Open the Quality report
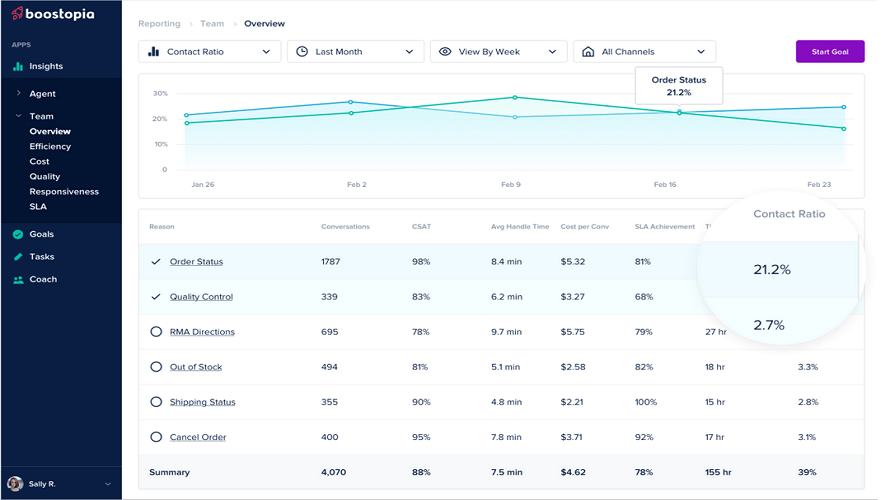The width and height of the screenshot is (890, 500). pos(45,177)
